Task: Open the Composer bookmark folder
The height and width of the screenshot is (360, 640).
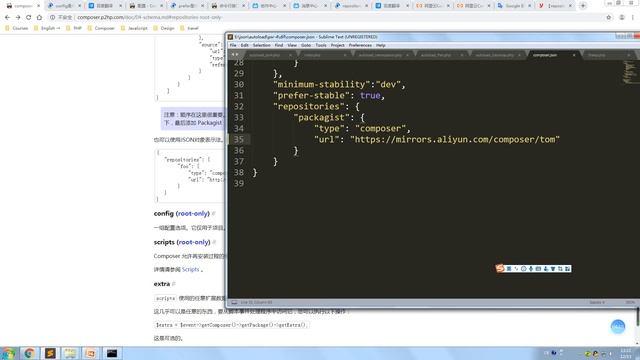Action: pyautogui.click(x=101, y=28)
